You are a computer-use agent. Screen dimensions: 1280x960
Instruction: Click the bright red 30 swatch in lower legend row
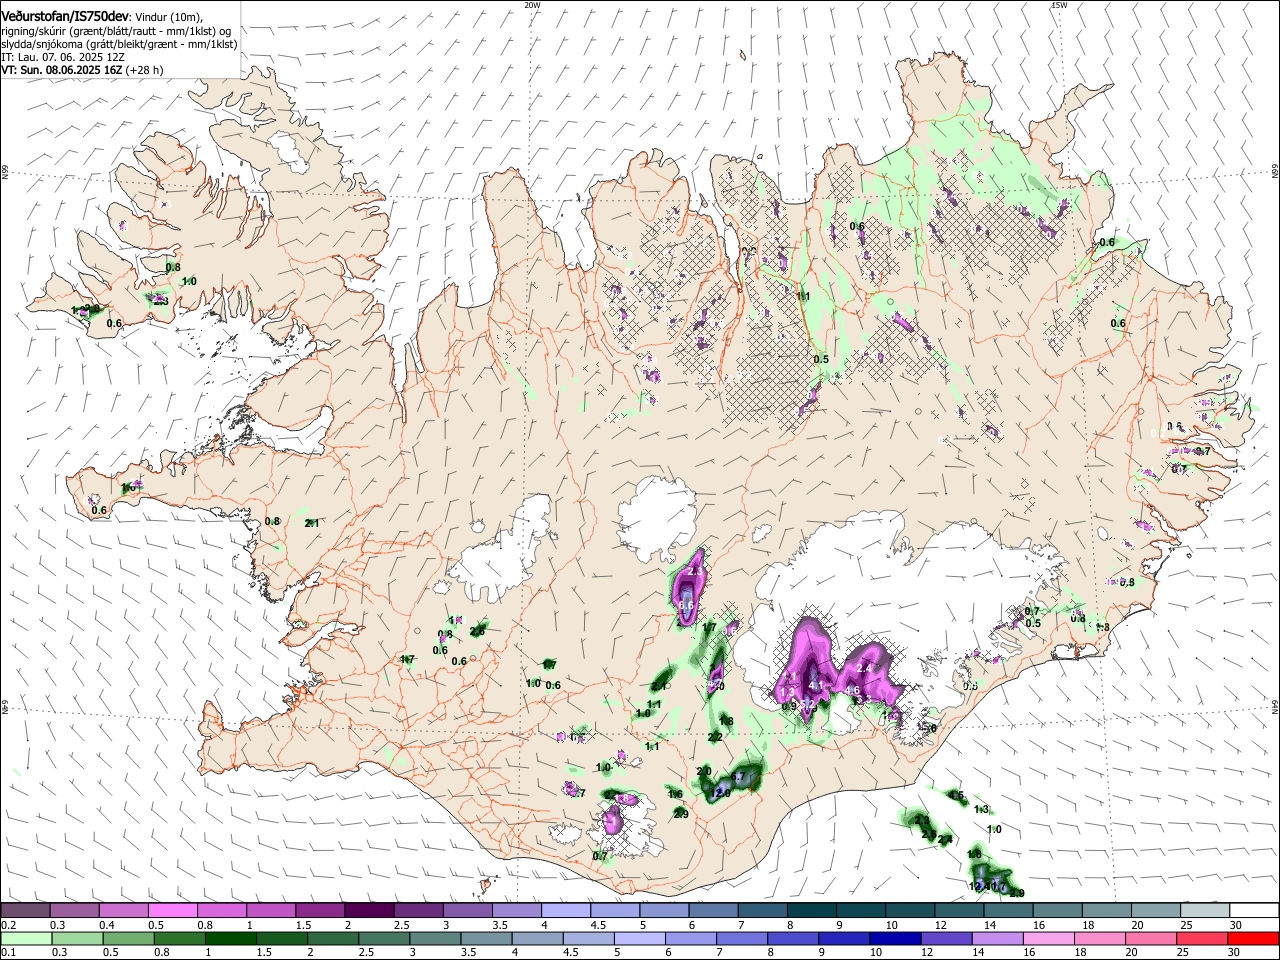point(1254,938)
